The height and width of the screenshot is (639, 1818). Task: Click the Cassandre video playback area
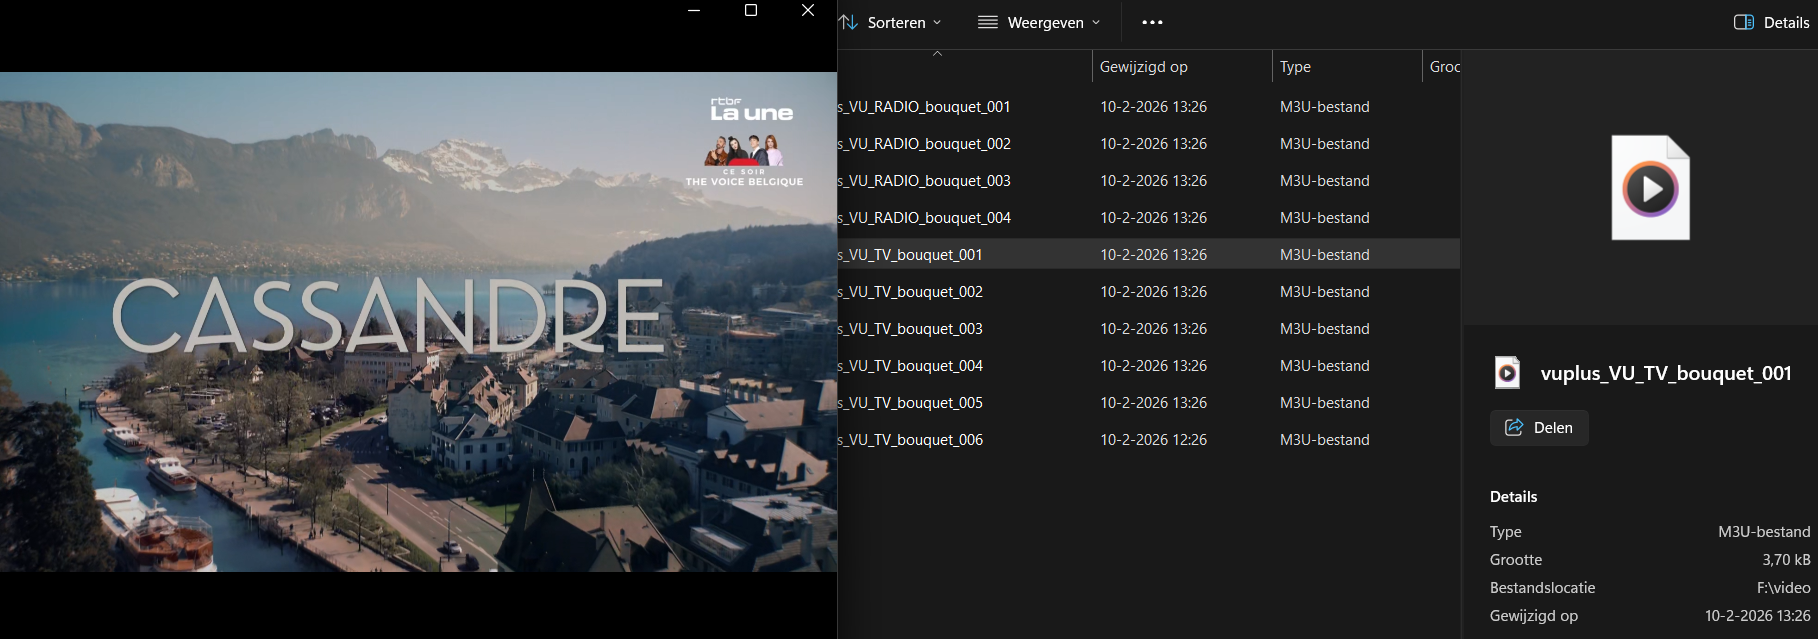coord(418,321)
